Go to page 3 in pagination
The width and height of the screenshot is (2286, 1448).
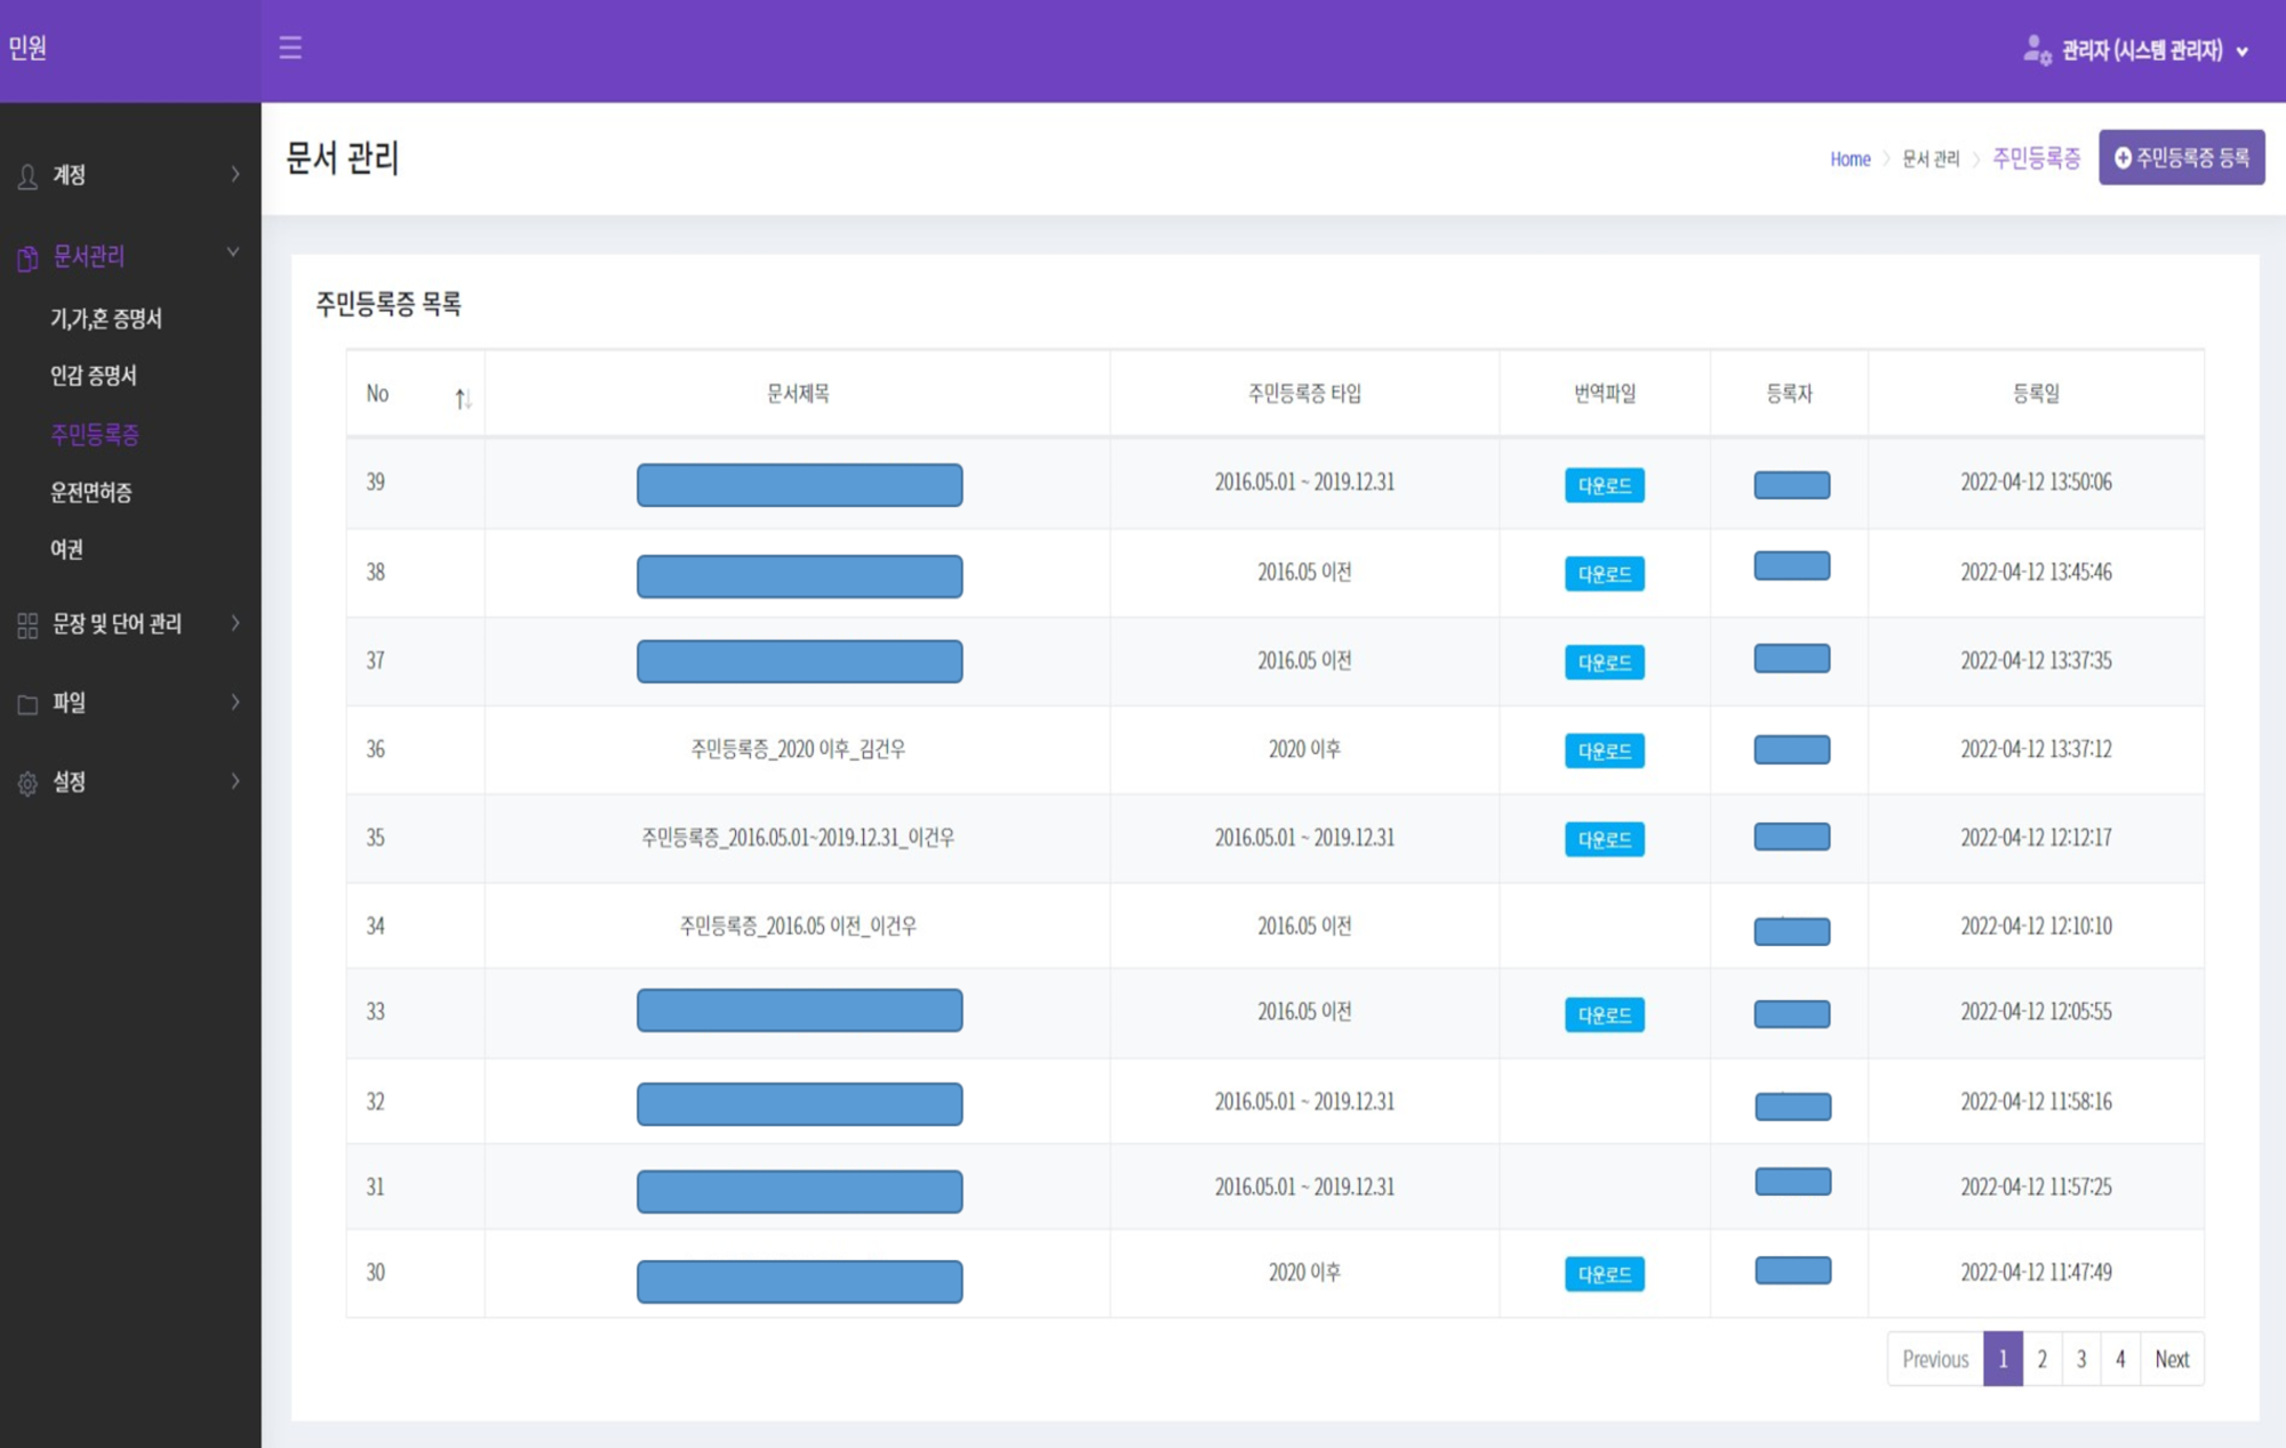tap(2081, 1359)
